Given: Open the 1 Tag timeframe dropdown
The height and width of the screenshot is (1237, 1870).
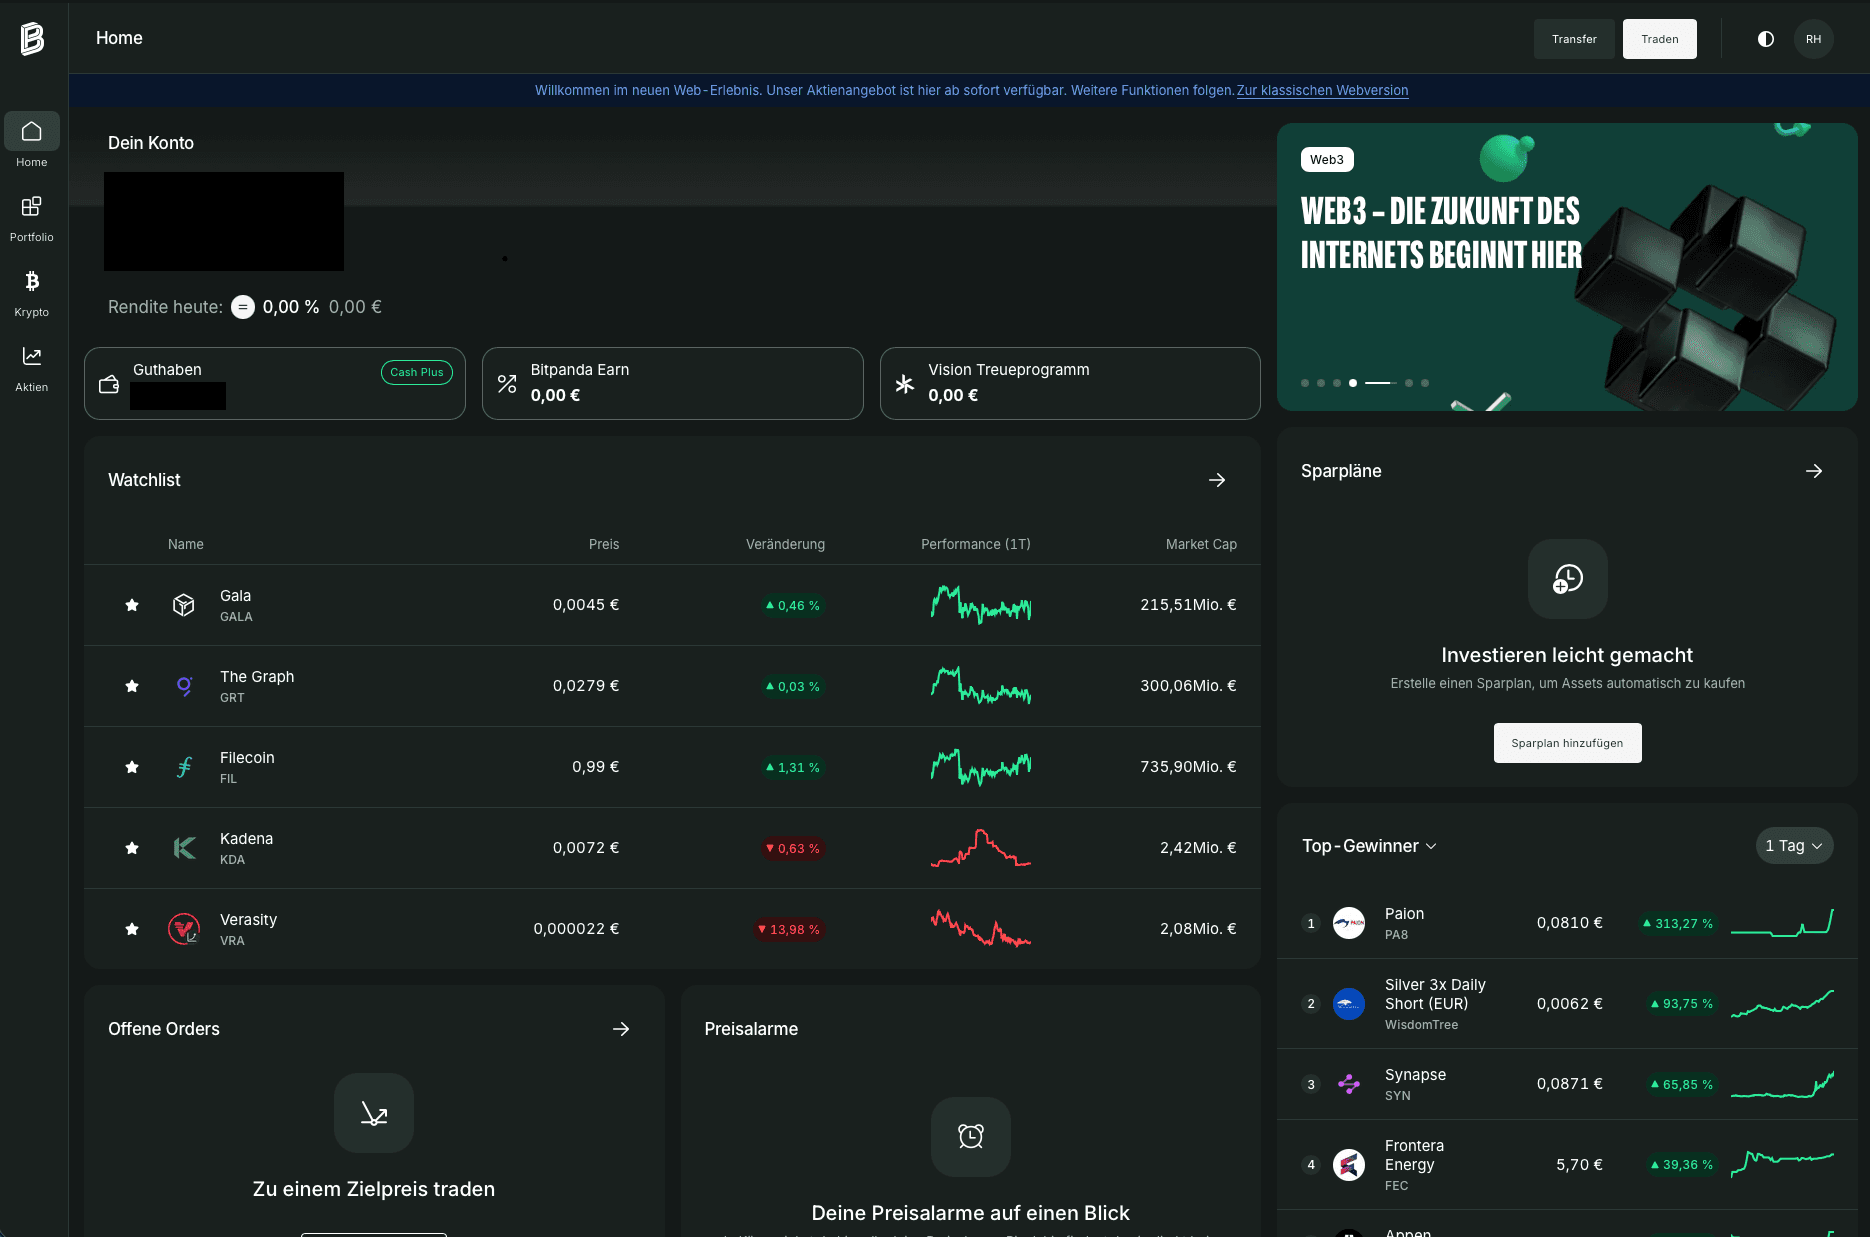Looking at the screenshot, I should click(1794, 846).
